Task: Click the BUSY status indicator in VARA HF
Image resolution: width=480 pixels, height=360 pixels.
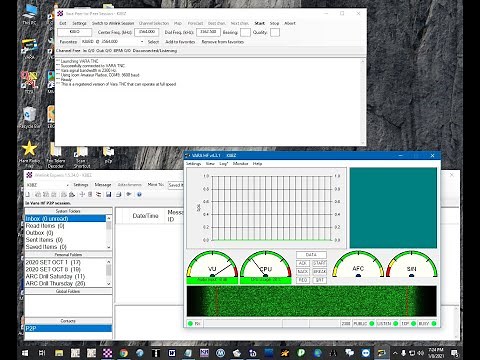Action: click(427, 323)
